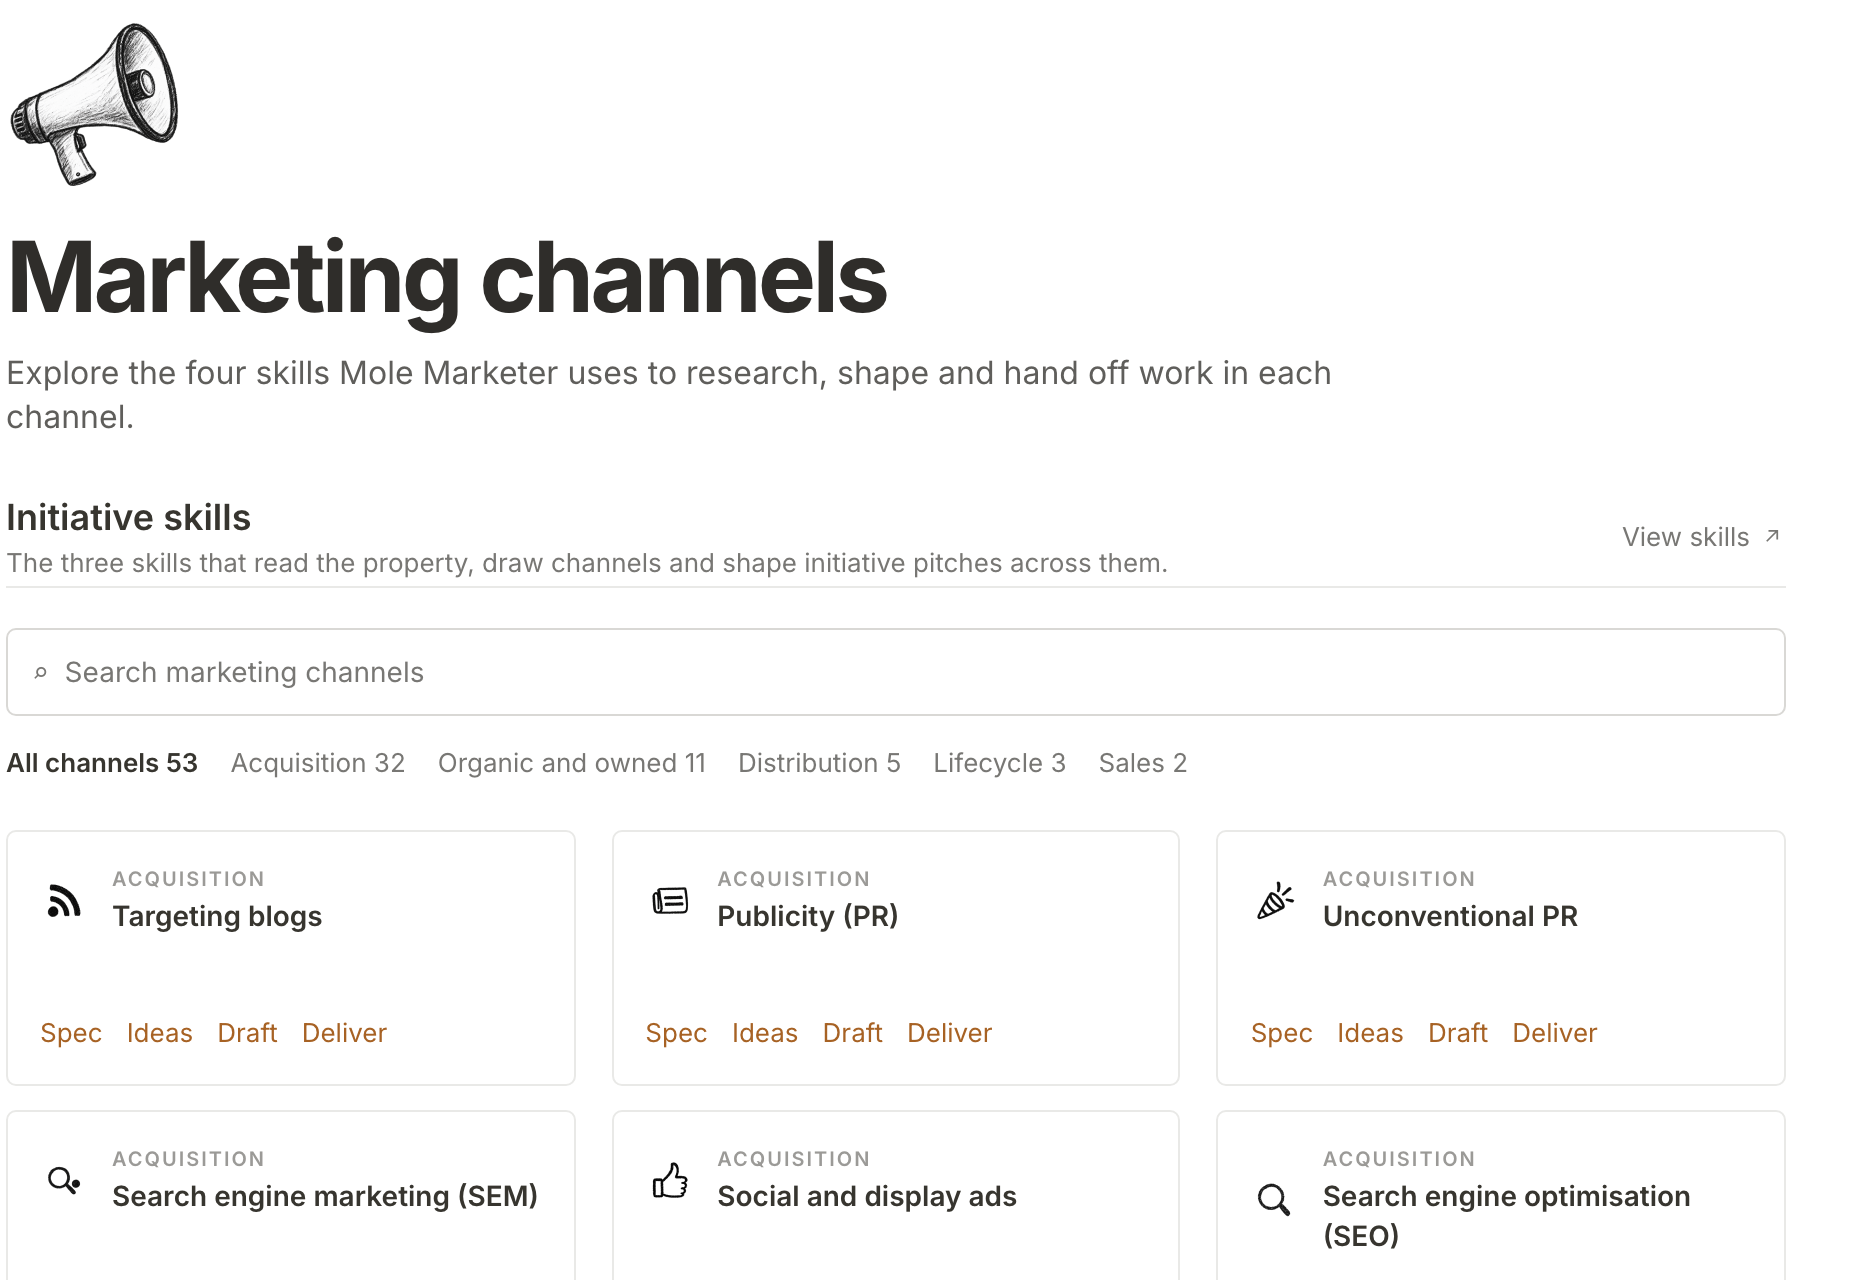Open the Unconventional PR card title
Viewport: 1850px width, 1280px height.
tap(1450, 916)
